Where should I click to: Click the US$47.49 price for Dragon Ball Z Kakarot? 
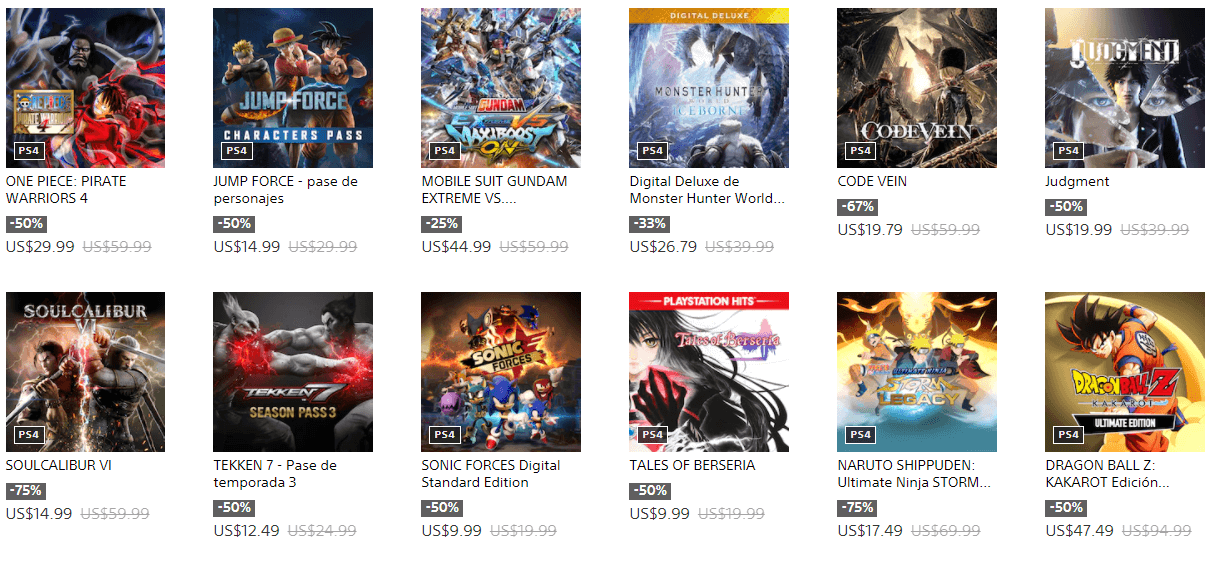tap(1080, 531)
